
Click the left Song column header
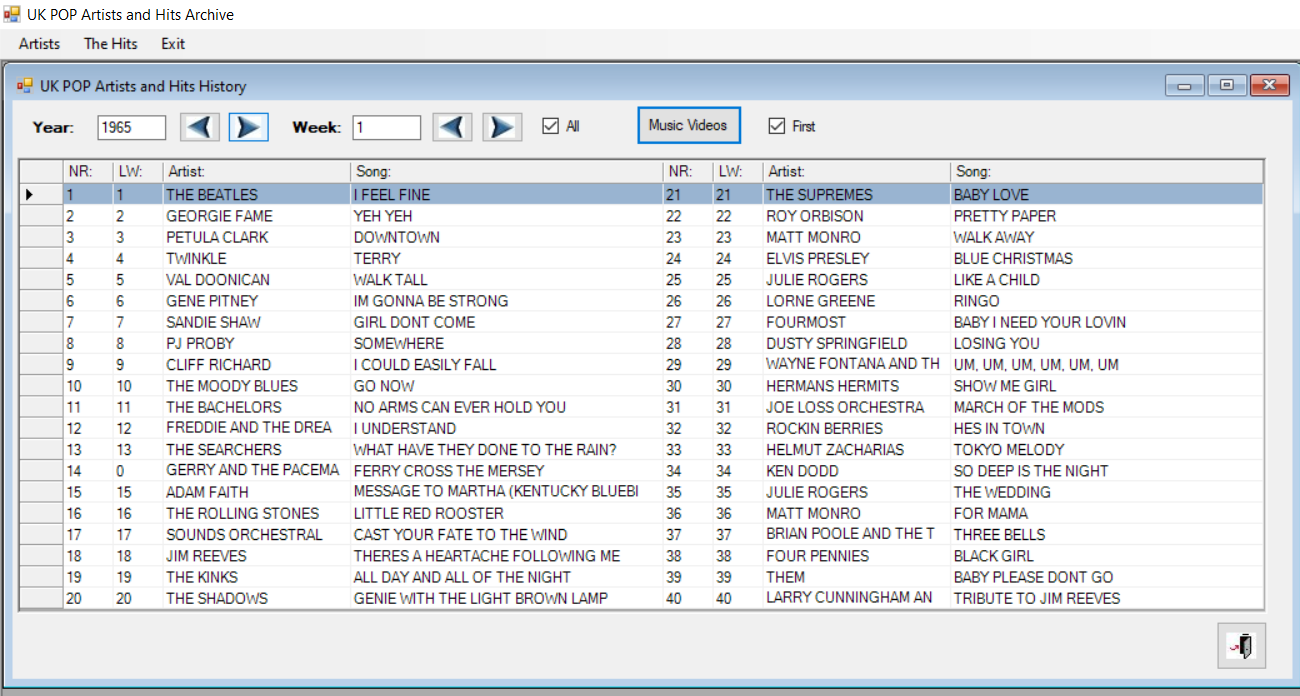(506, 172)
